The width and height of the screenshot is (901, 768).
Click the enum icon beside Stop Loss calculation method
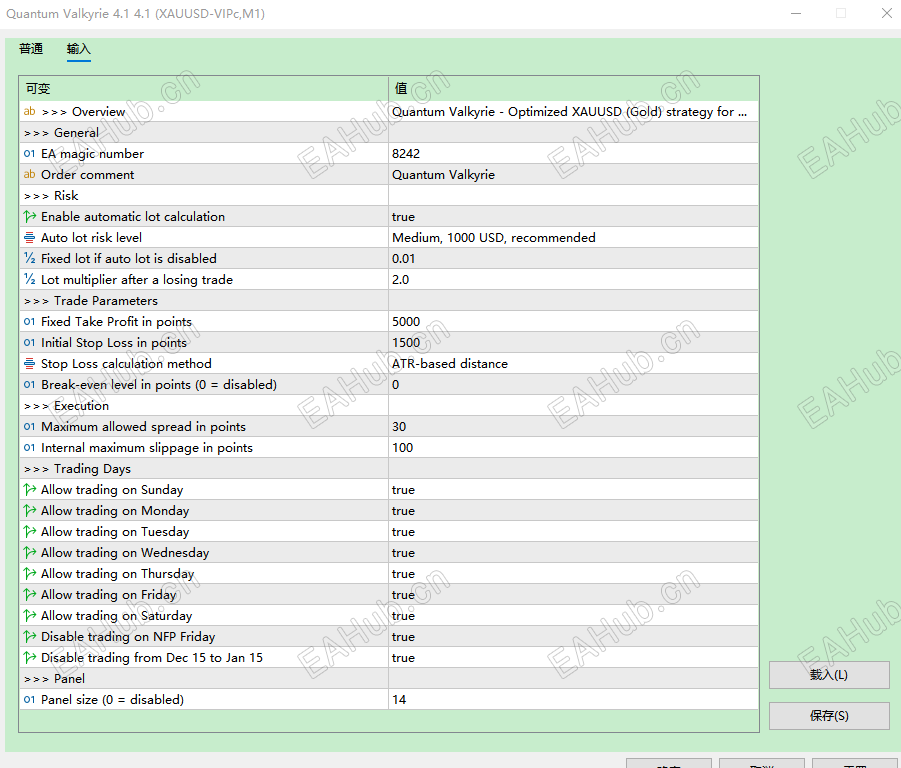pos(29,364)
